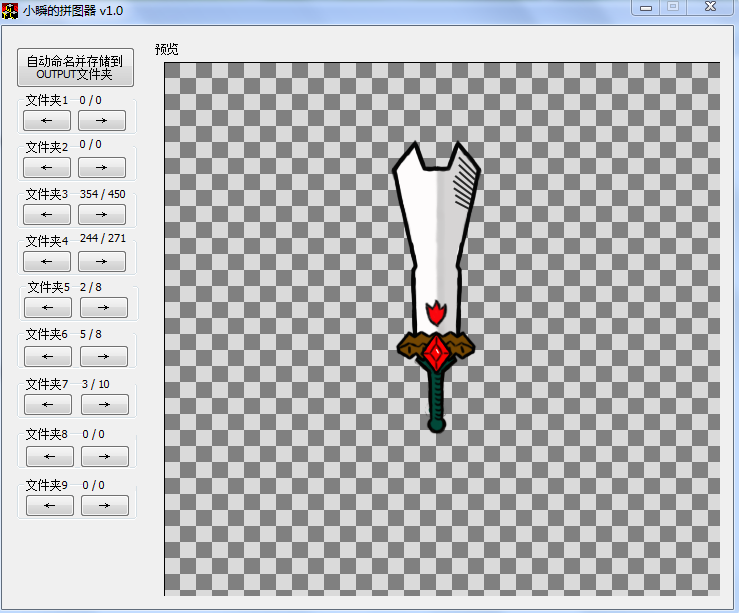Next handle option in 文件夹7
Viewport: 739px width, 613px height.
105,405
